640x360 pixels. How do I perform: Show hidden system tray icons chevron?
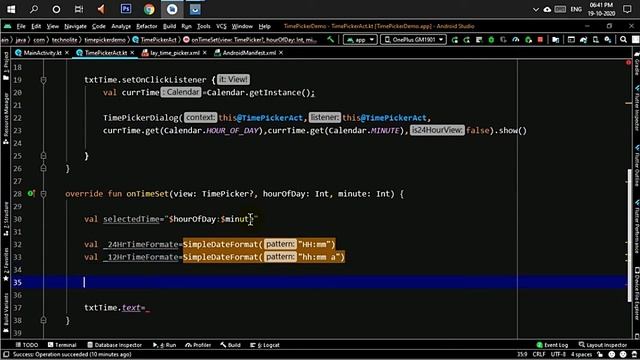[536, 9]
